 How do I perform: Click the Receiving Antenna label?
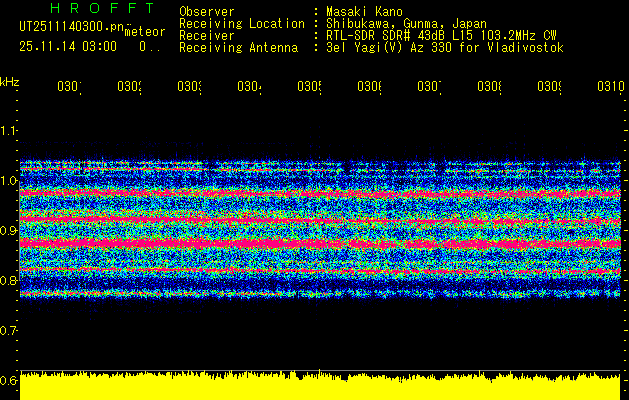tap(239, 48)
